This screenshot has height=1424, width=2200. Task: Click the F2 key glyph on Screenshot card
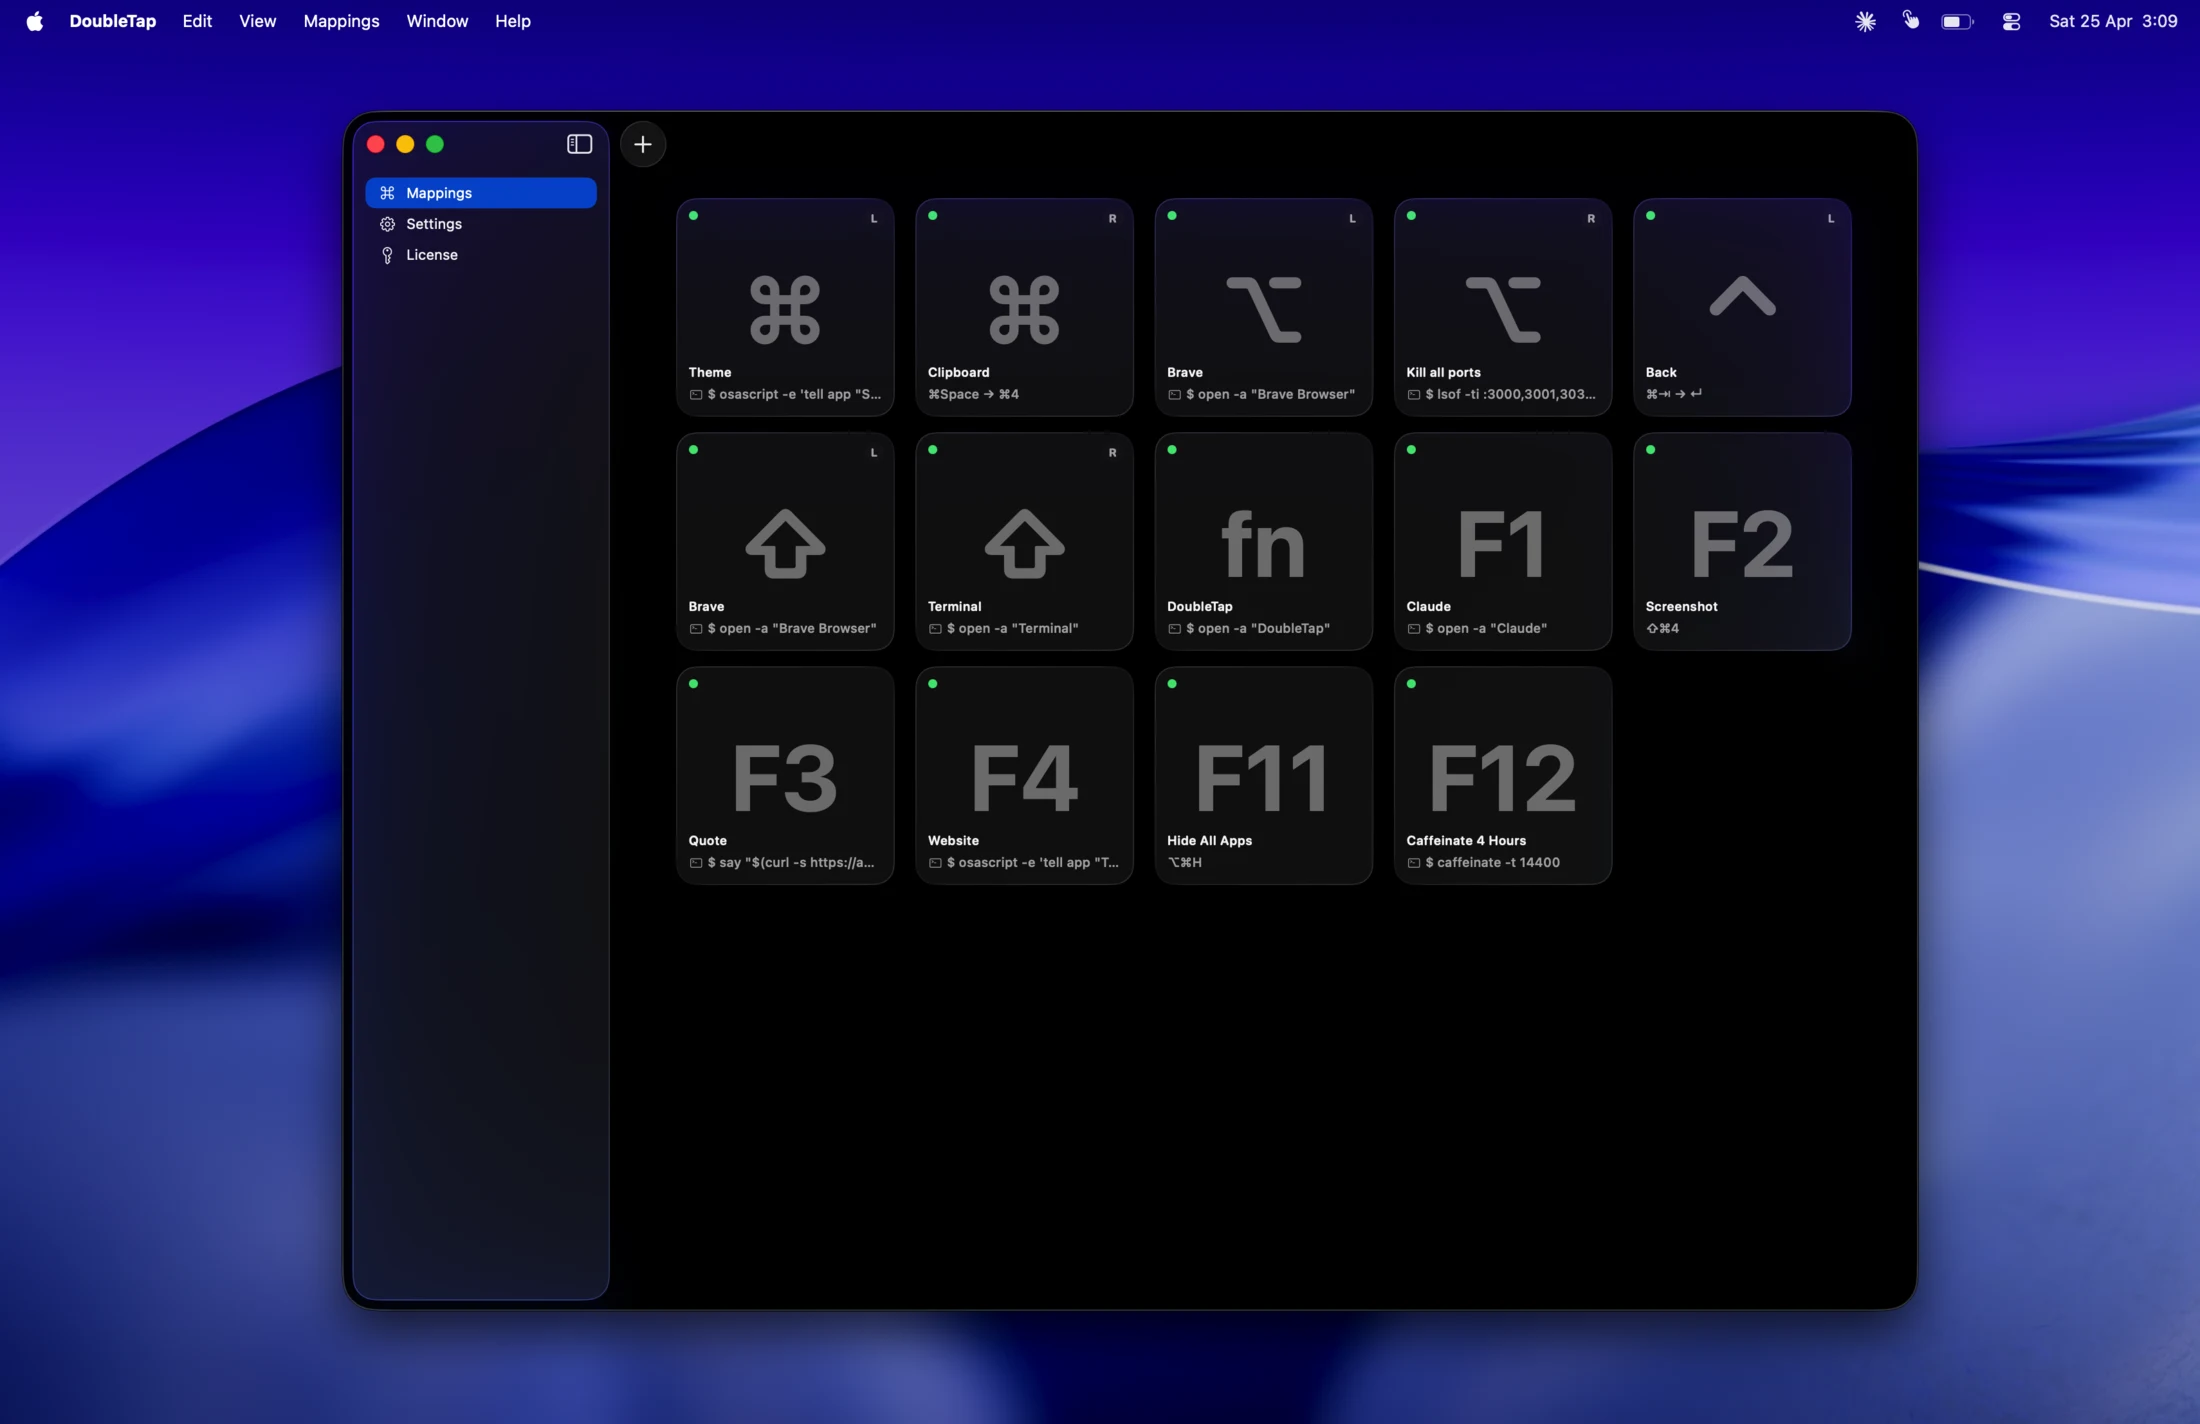coord(1742,544)
